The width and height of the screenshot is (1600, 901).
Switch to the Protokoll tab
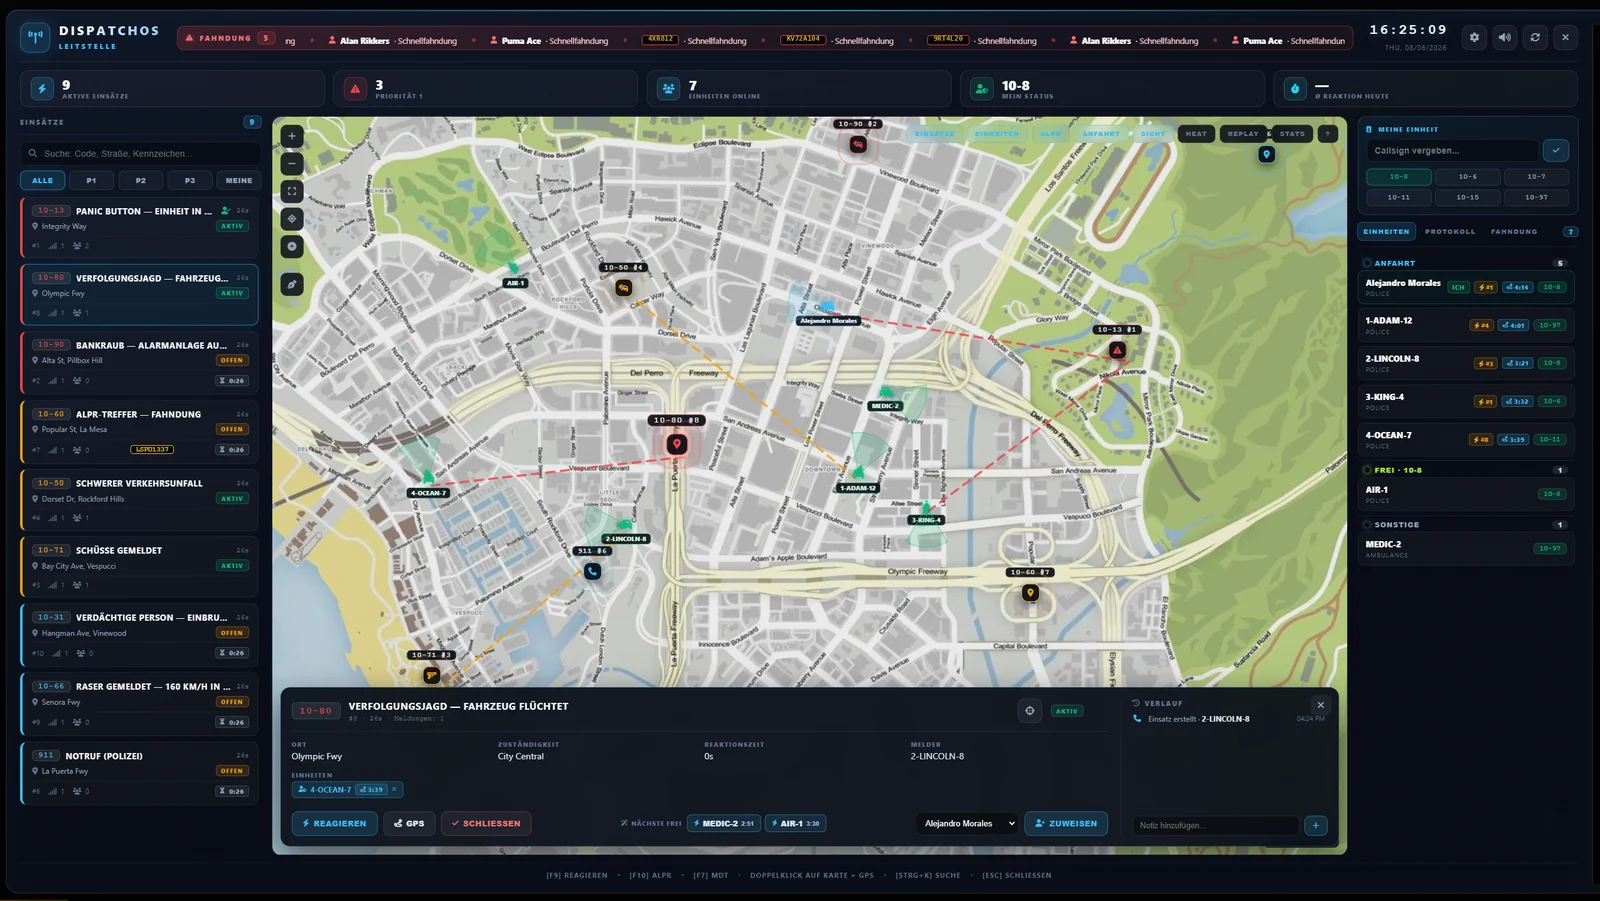pos(1450,231)
